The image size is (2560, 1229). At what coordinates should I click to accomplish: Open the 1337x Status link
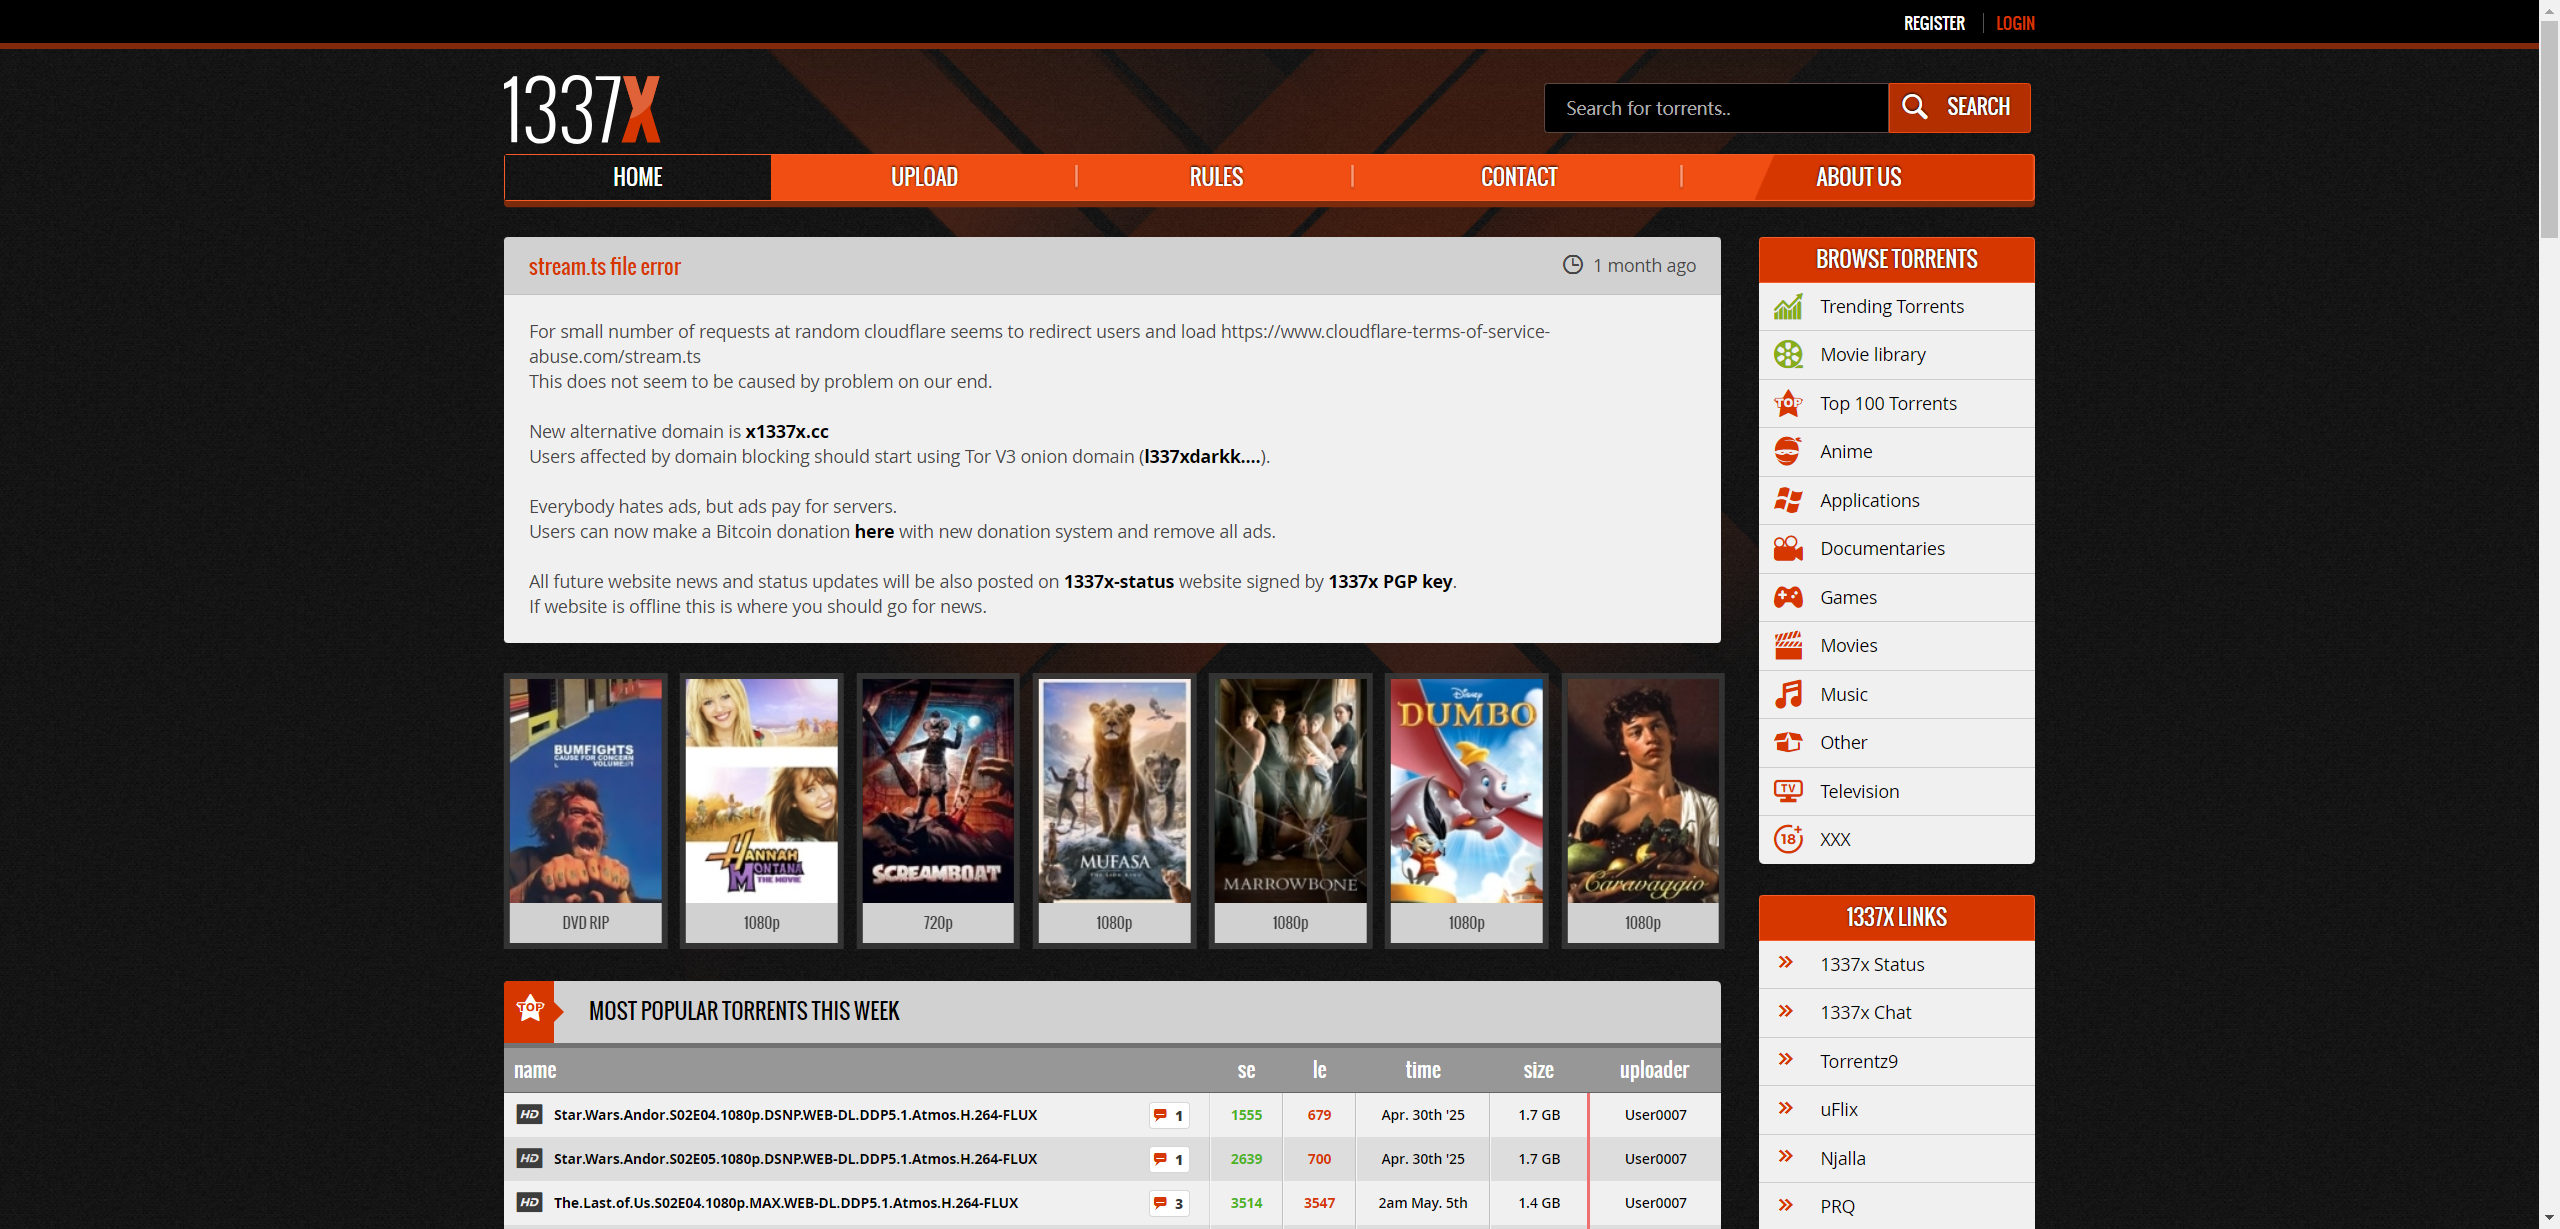(1871, 965)
